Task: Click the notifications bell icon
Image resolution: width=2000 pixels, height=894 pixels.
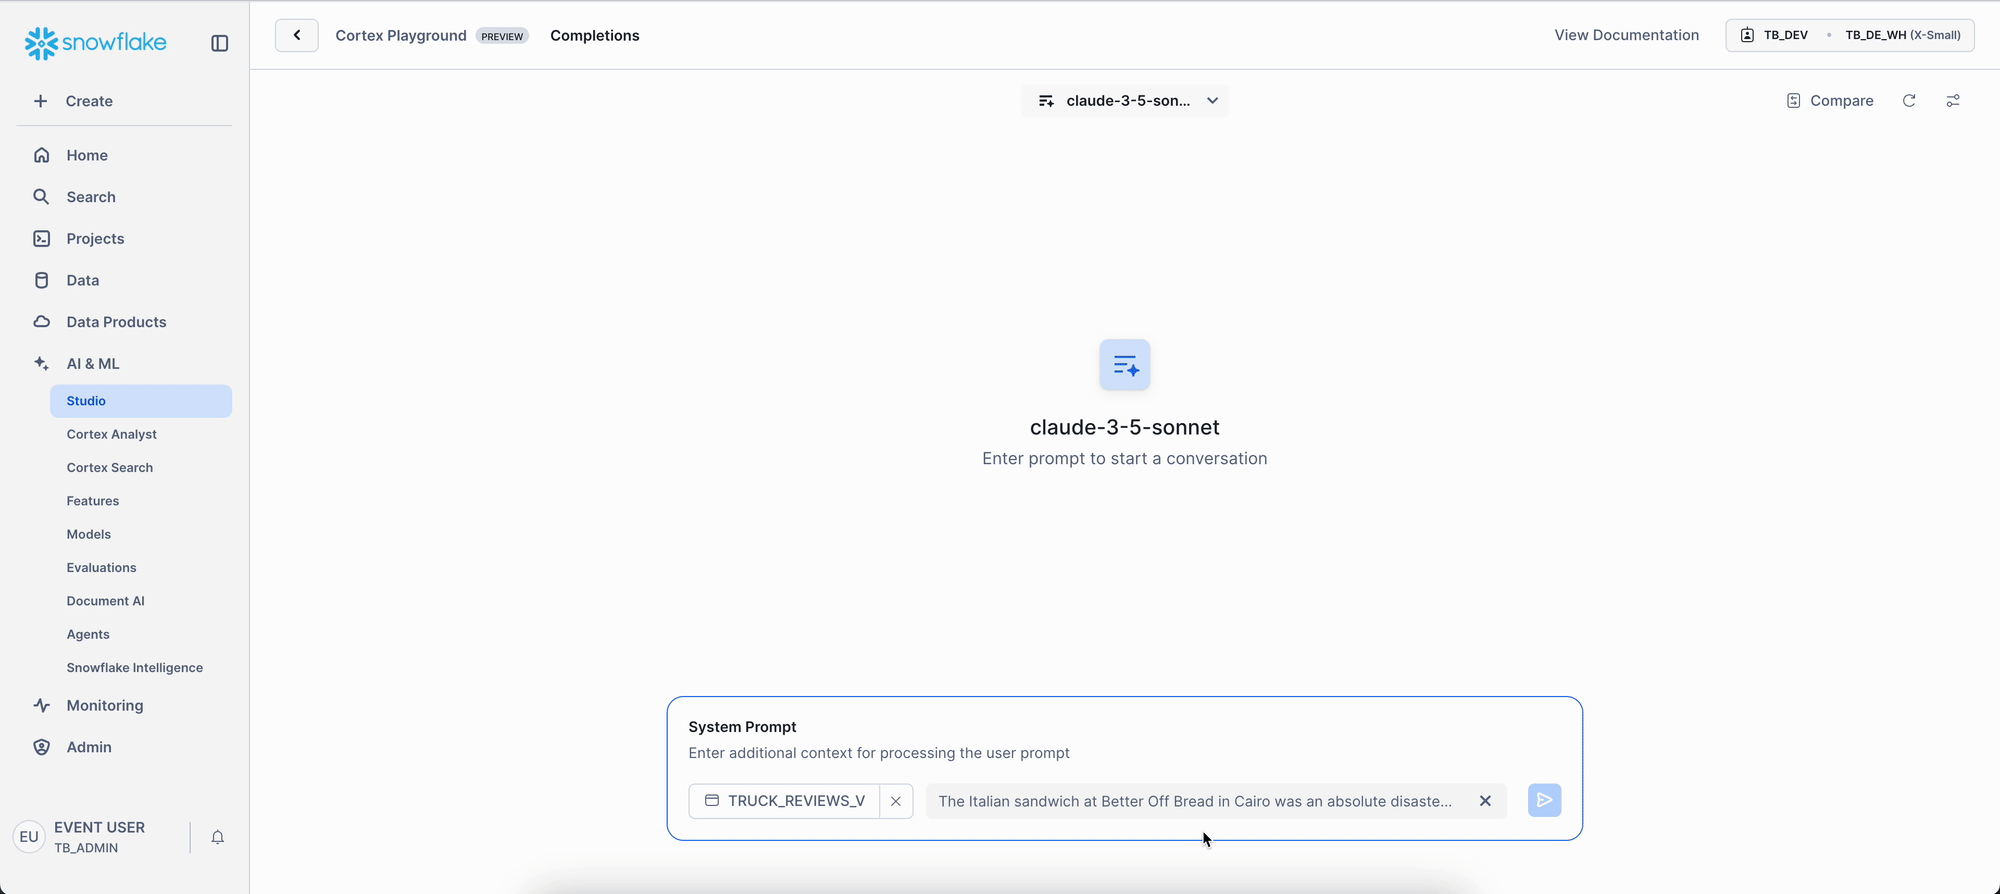Action: point(218,837)
